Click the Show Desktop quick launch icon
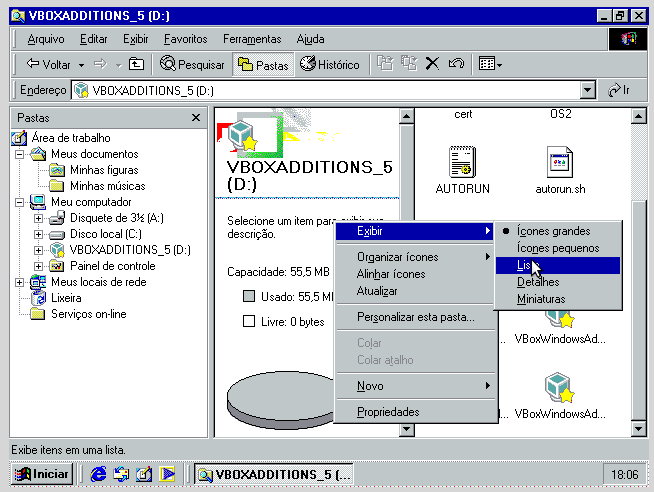 (x=144, y=474)
